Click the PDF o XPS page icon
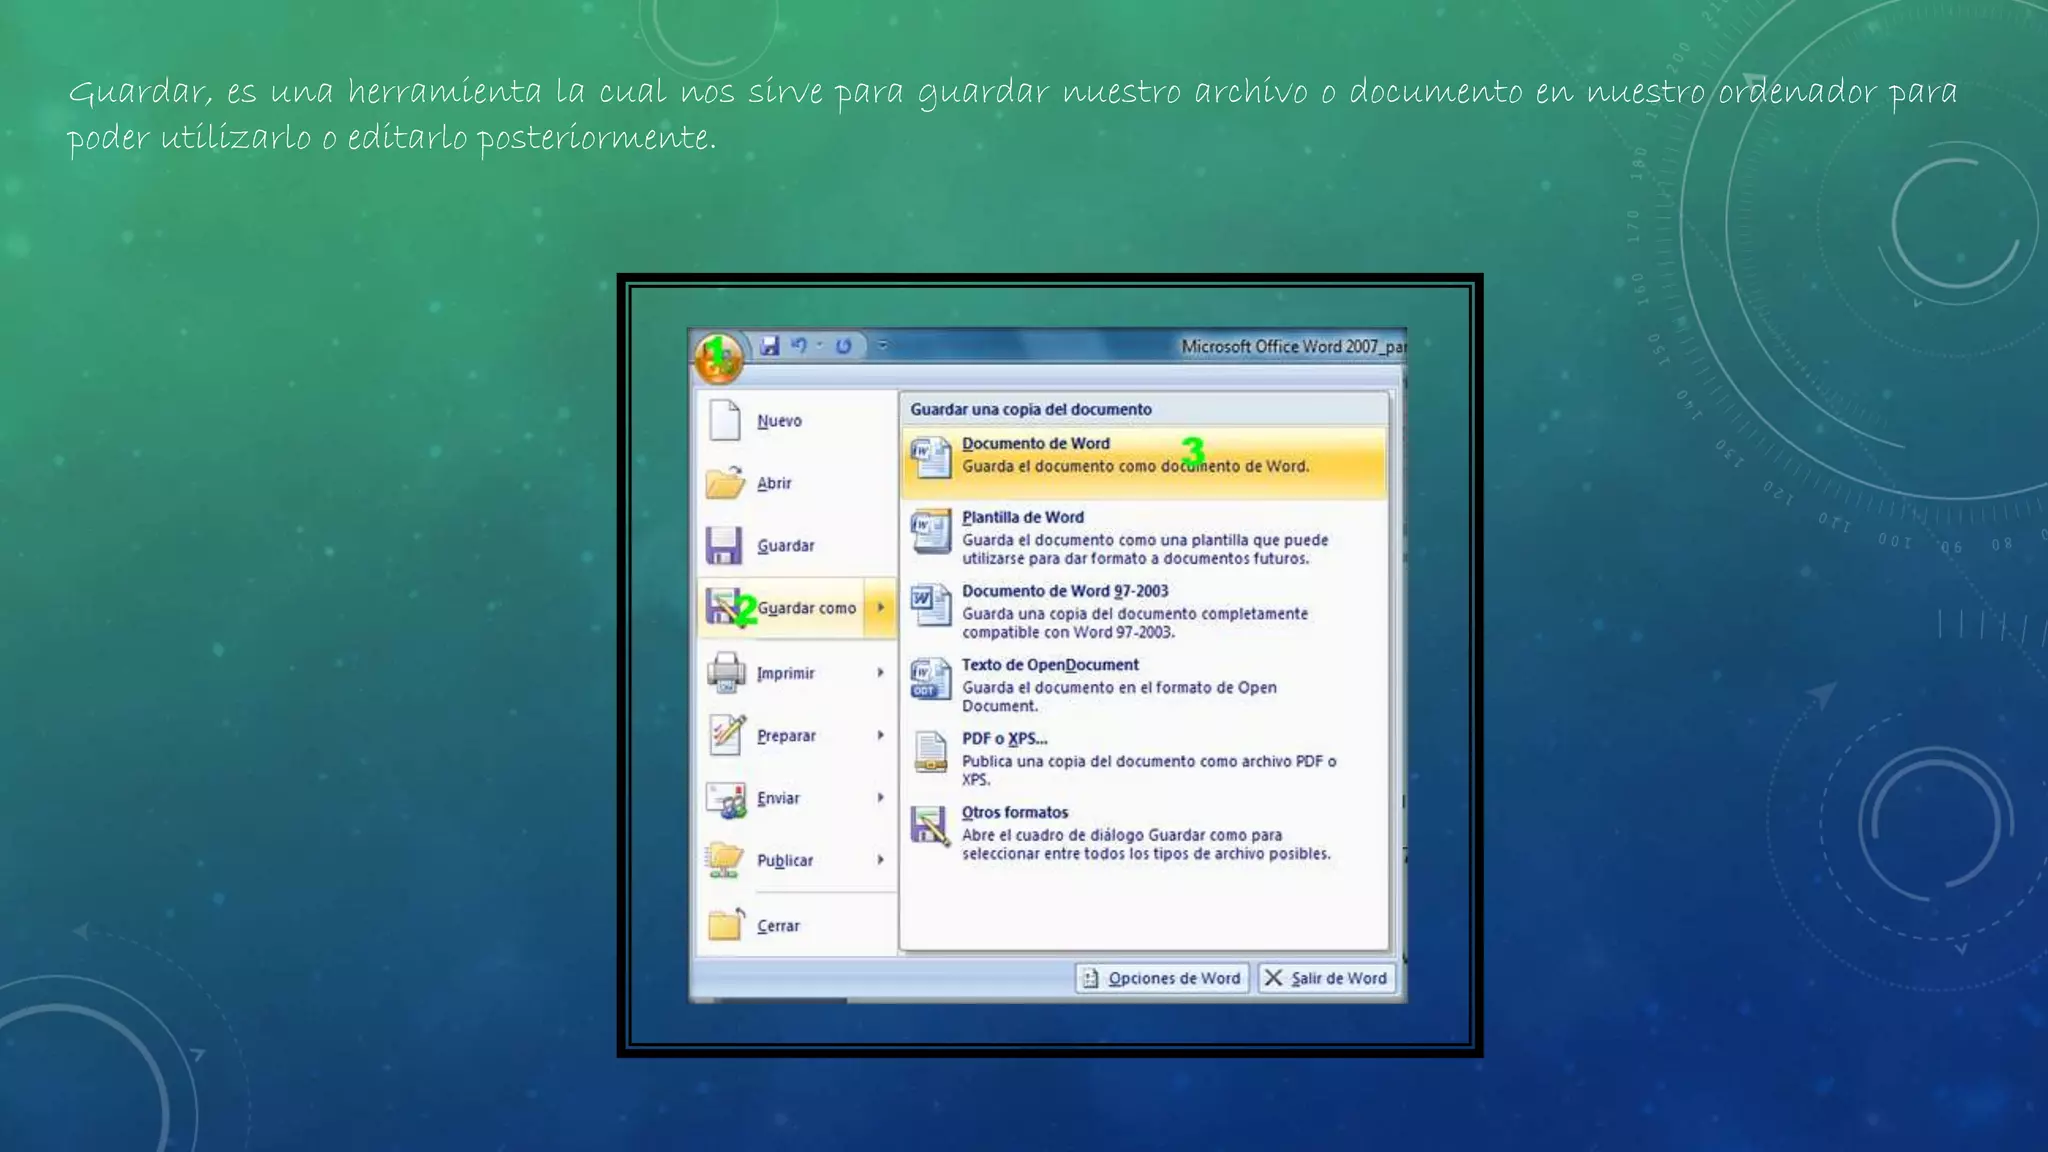The width and height of the screenshot is (2048, 1152). point(931,752)
